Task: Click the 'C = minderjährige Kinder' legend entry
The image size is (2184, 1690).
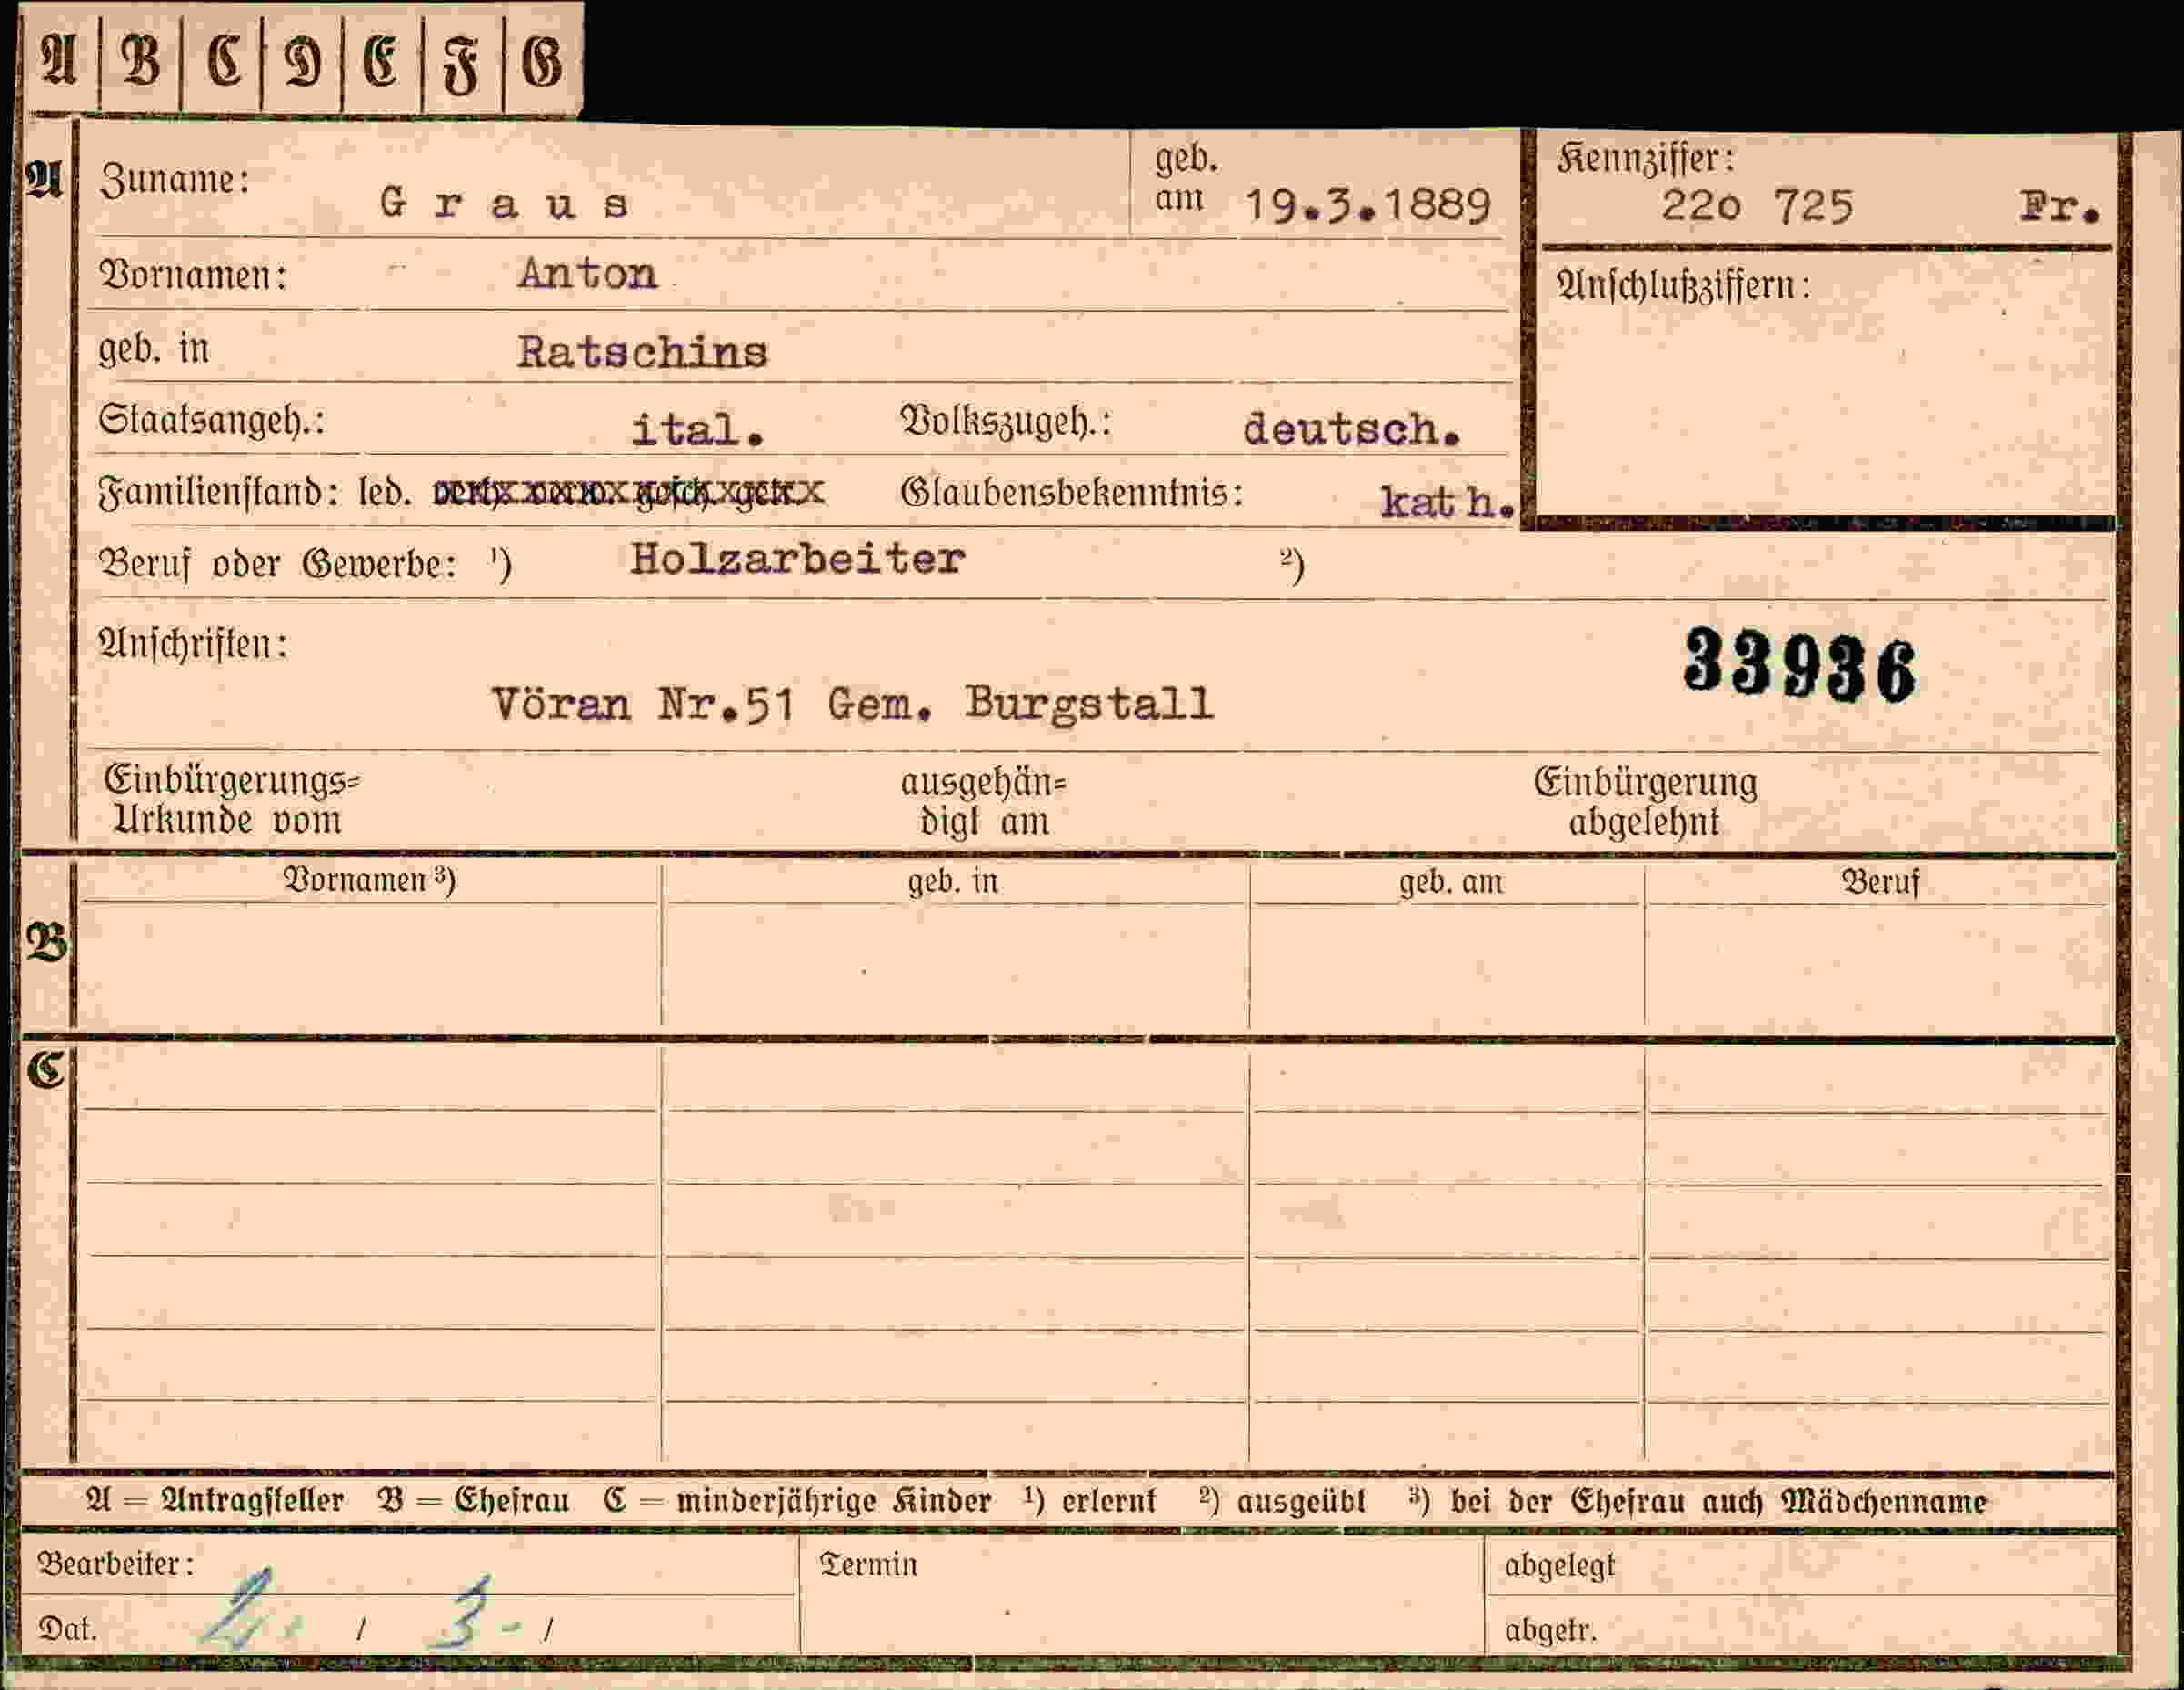Action: pyautogui.click(x=797, y=1502)
